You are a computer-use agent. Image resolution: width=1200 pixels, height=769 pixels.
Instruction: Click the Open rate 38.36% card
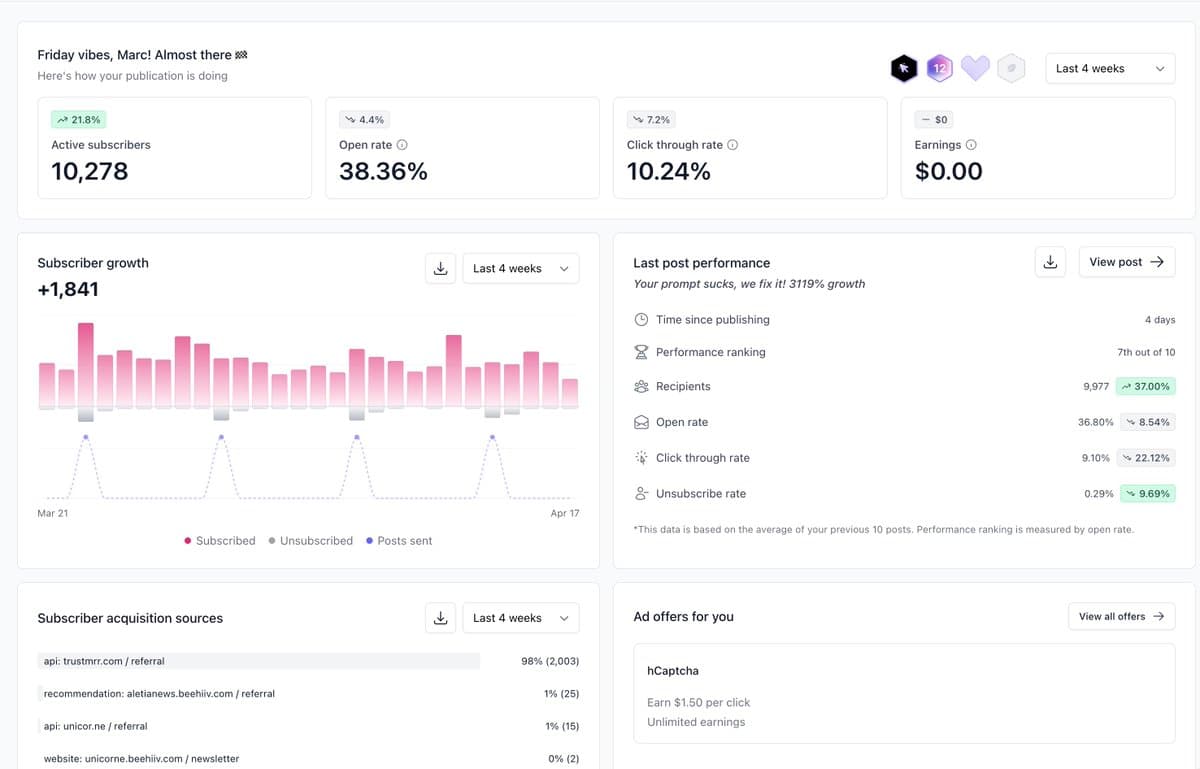point(463,148)
